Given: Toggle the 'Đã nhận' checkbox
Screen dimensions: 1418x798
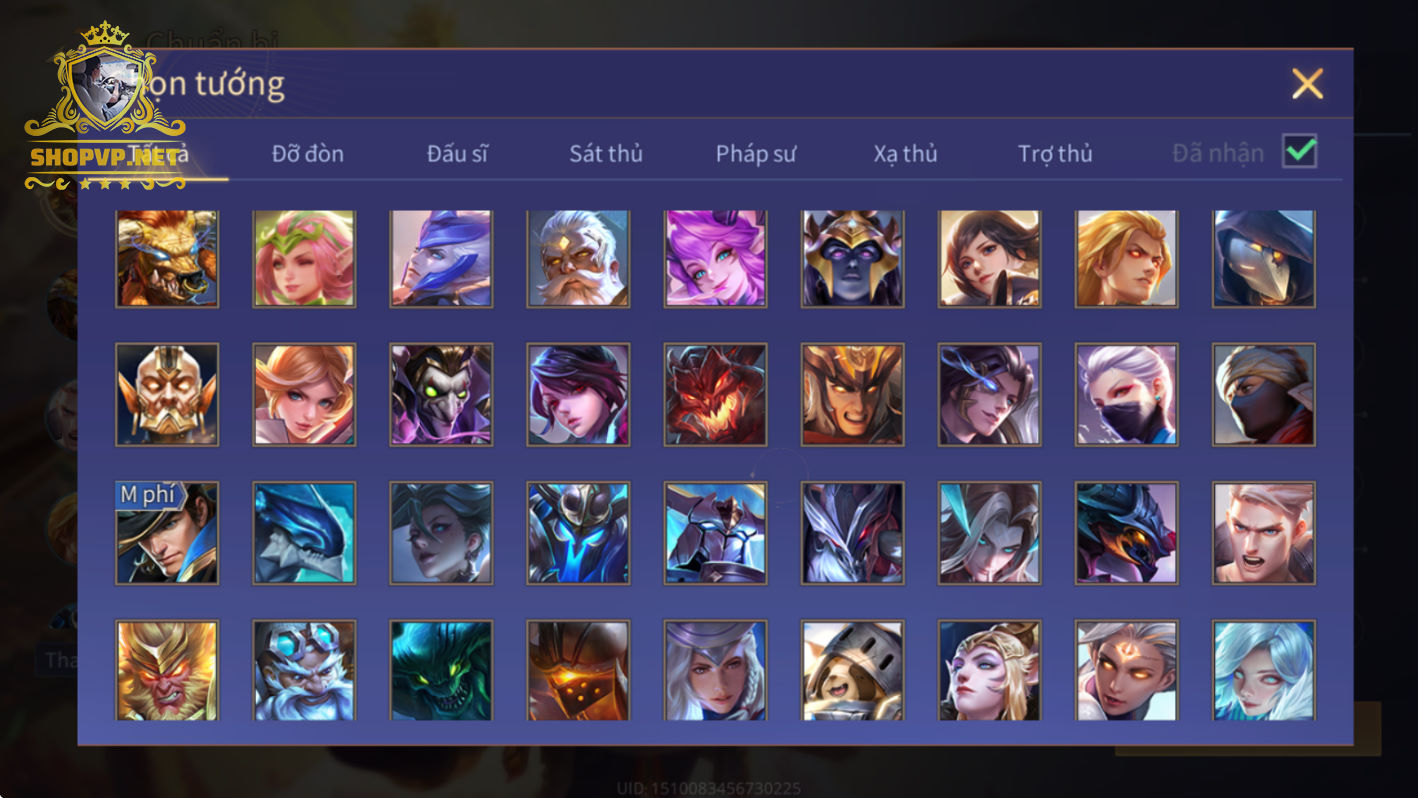Looking at the screenshot, I should point(1300,152).
